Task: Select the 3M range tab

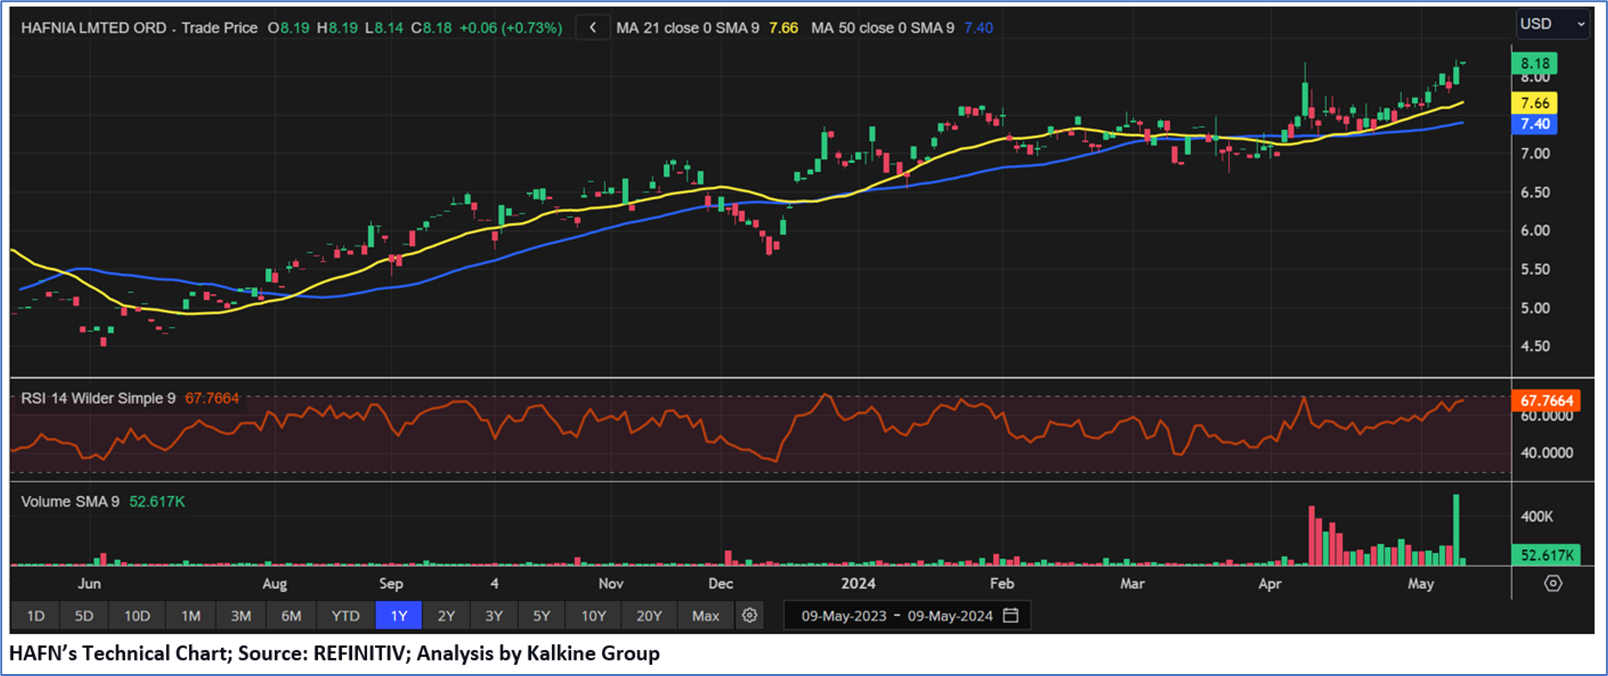Action: coord(241,616)
